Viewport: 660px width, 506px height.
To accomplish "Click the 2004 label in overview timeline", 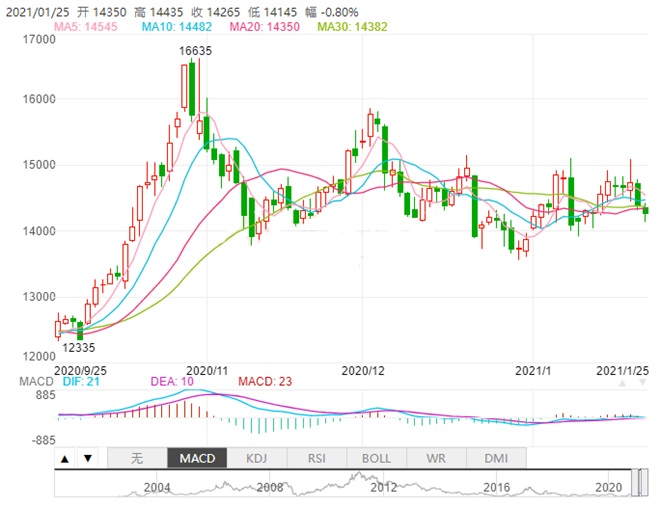I will 157,487.
